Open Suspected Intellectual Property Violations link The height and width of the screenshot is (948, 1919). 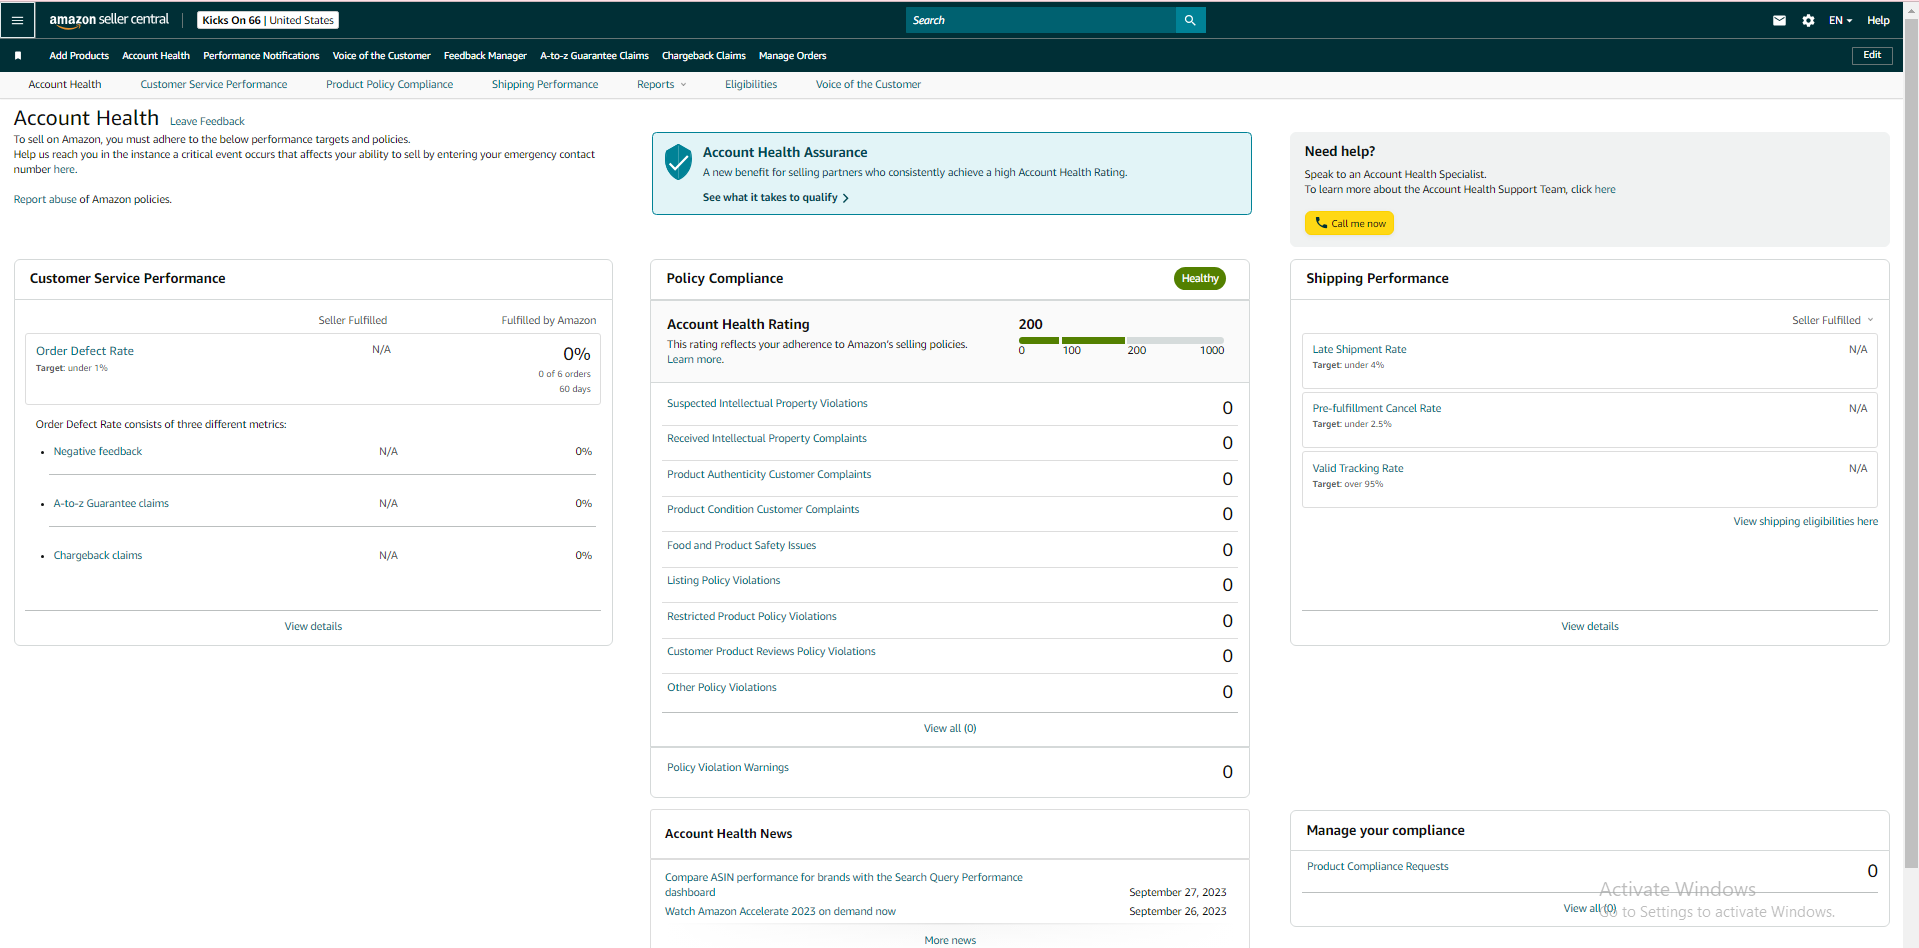point(767,404)
